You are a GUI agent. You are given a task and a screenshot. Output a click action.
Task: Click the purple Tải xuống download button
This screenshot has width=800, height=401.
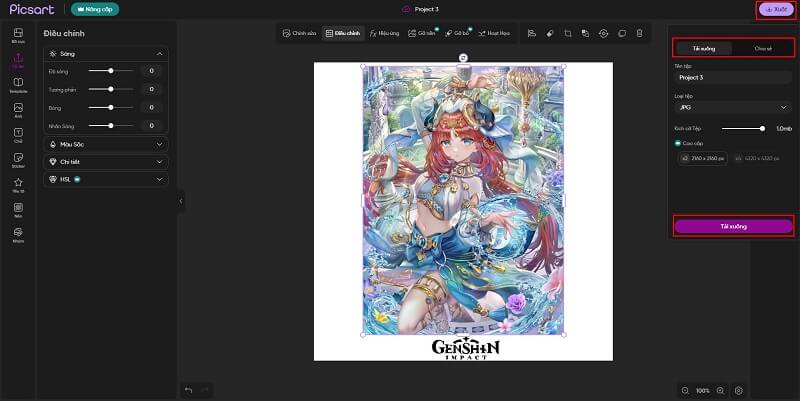pyautogui.click(x=734, y=227)
